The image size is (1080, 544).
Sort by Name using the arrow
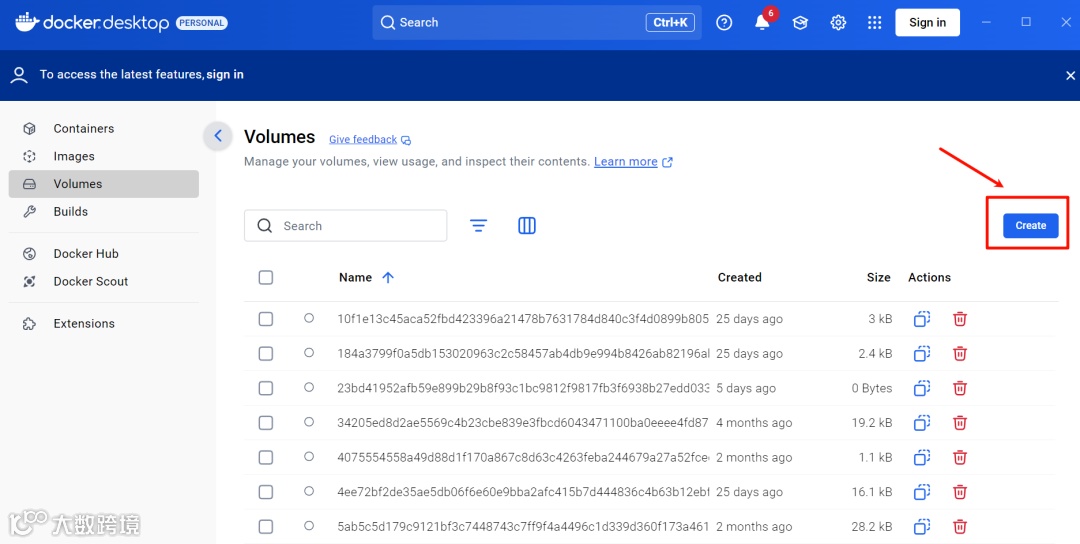pos(388,278)
